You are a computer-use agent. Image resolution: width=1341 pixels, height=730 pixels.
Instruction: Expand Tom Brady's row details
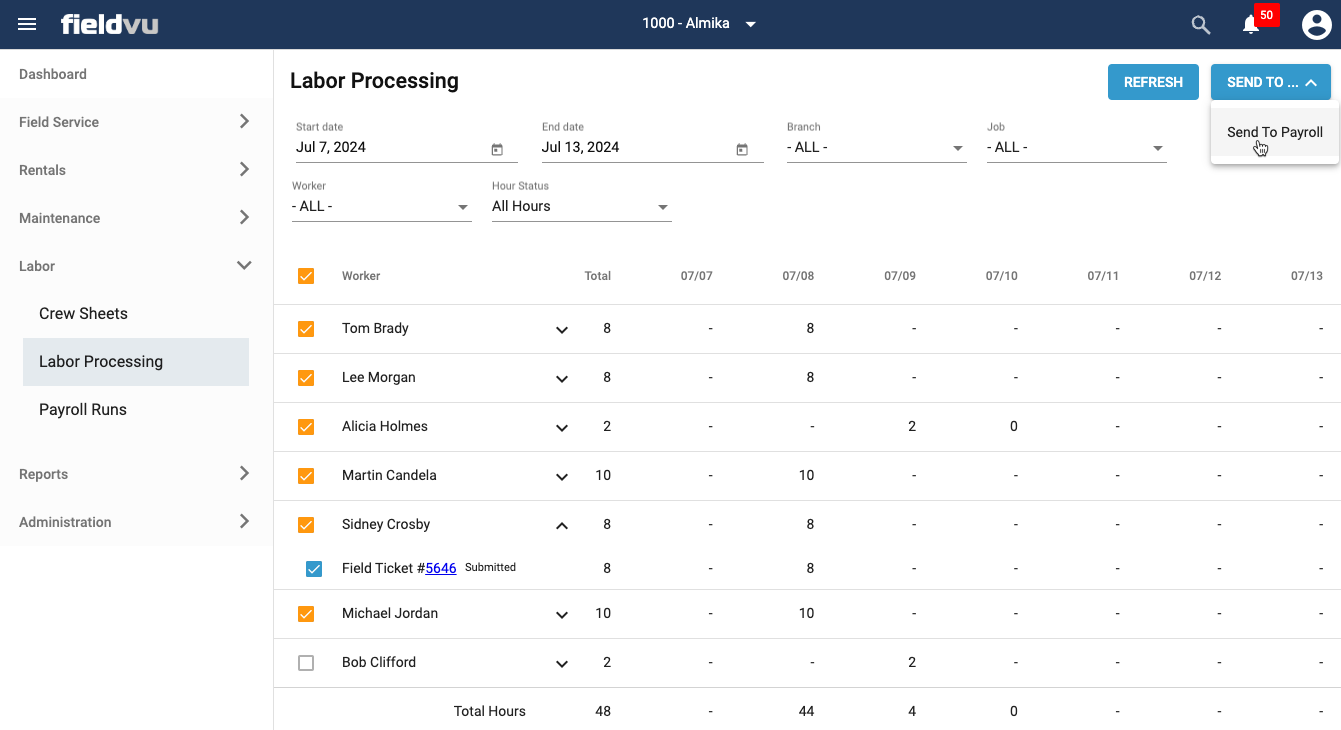562,329
